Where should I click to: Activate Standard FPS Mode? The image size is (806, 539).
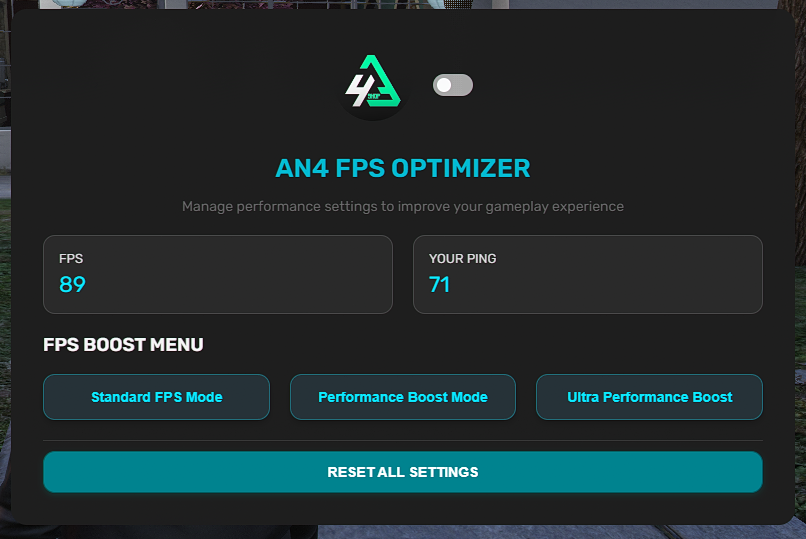157,397
